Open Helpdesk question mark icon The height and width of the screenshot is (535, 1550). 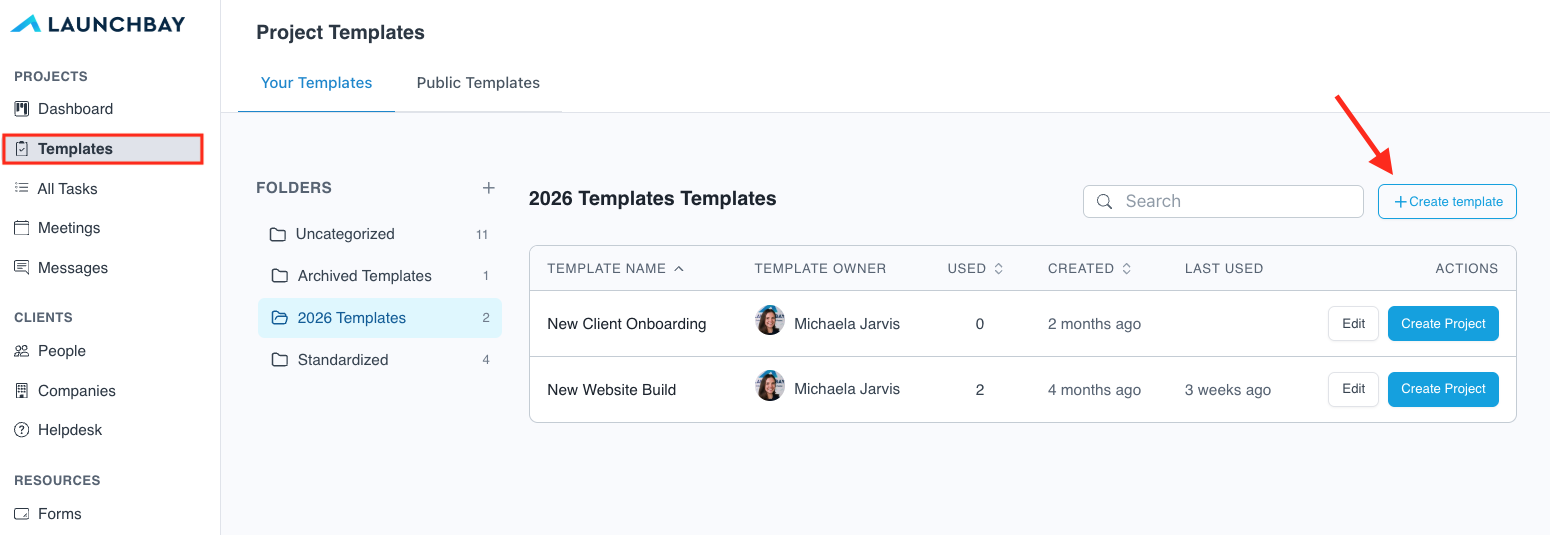click(21, 430)
